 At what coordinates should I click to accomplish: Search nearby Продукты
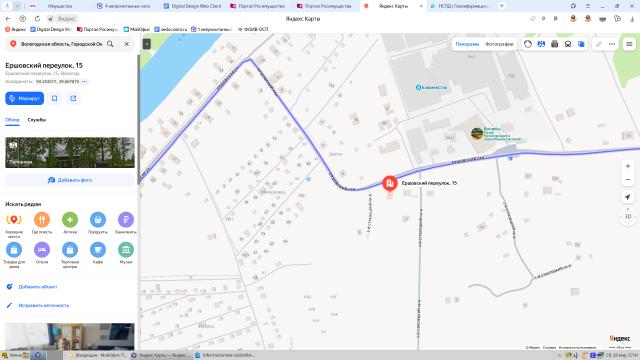click(x=98, y=223)
